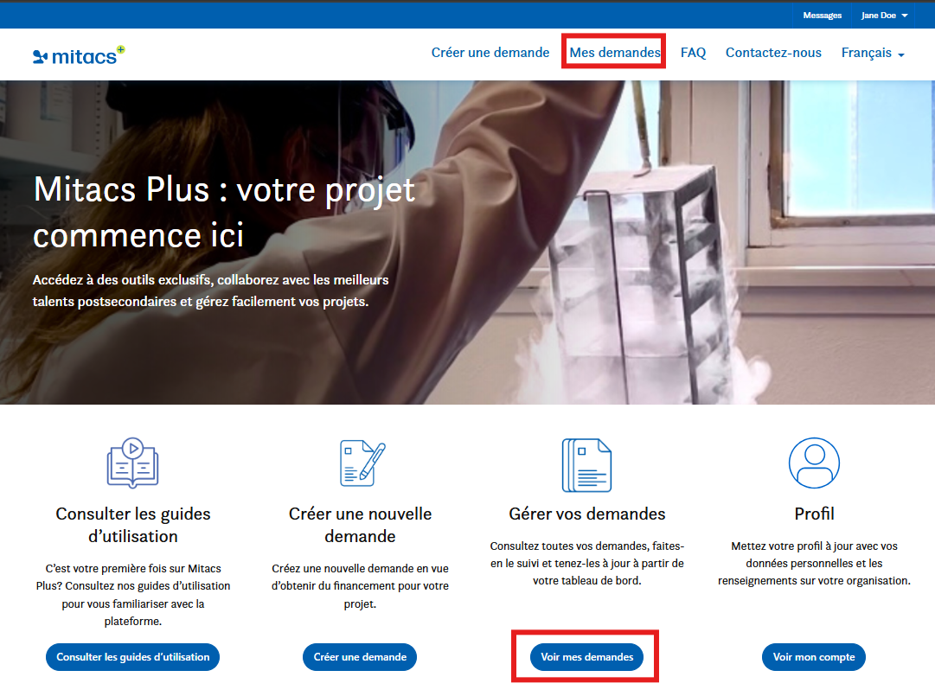Expand the Français language dropdown
The image size is (935, 696).
tap(872, 53)
